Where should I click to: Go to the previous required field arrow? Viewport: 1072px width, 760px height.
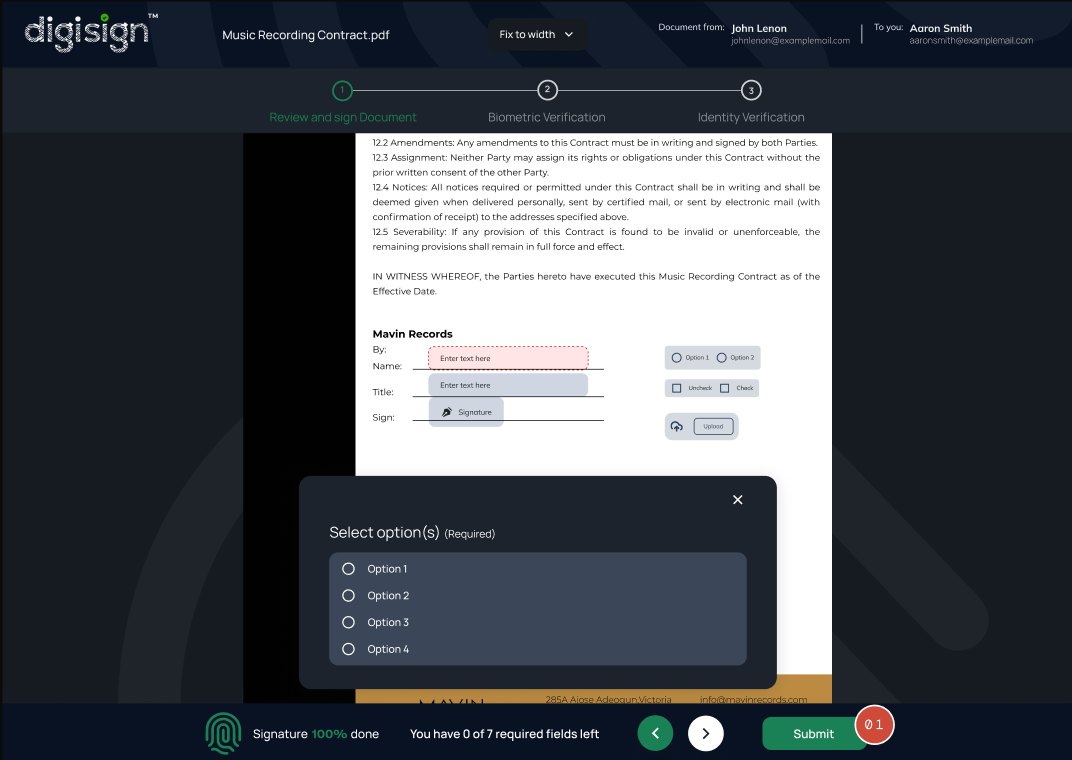coord(655,733)
